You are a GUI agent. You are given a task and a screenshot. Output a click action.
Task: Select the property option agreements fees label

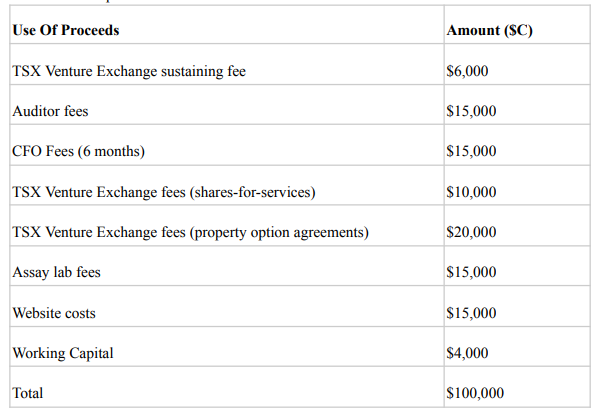click(x=190, y=232)
